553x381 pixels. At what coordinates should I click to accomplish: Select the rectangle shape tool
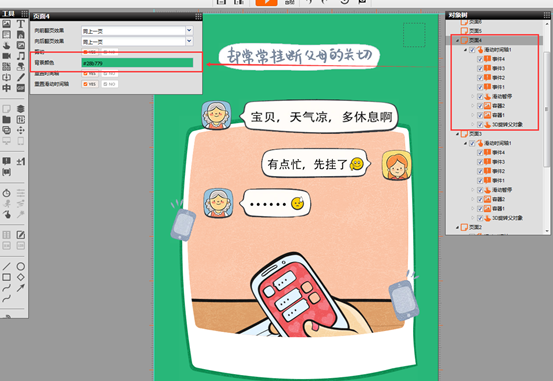pos(6,277)
